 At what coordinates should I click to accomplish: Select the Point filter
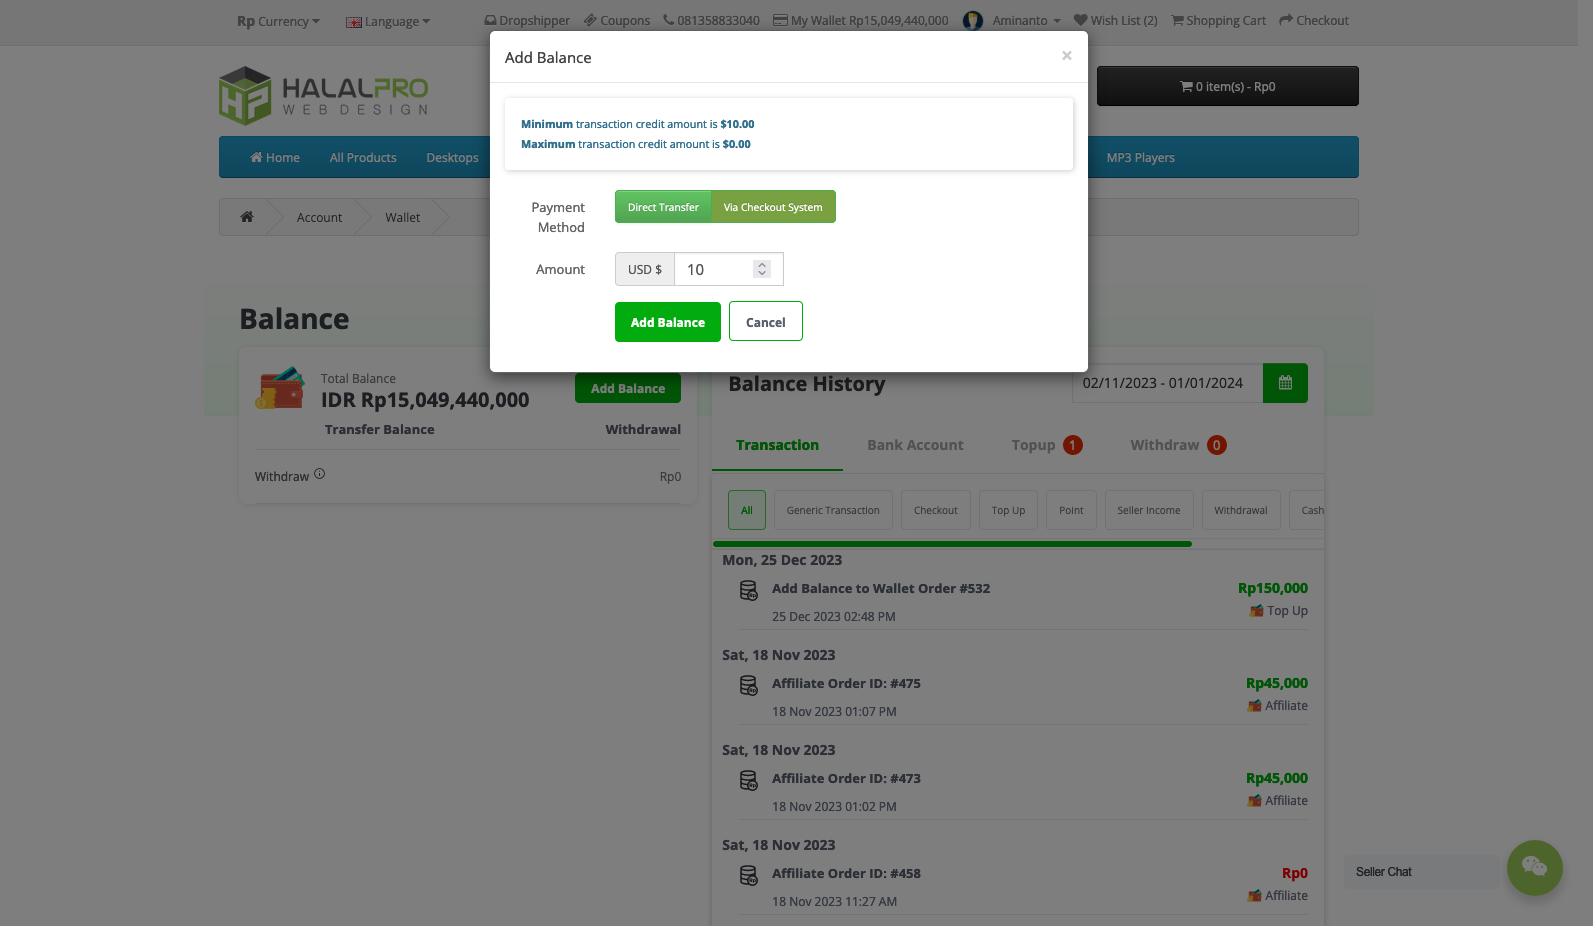point(1071,510)
